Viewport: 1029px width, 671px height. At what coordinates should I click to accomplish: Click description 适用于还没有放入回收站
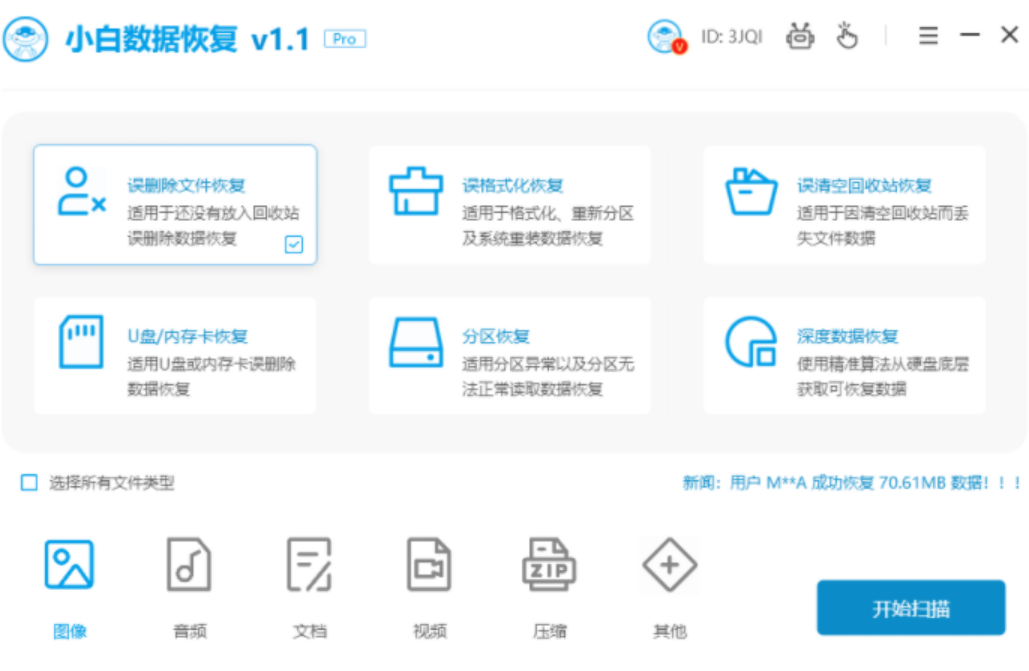point(213,213)
